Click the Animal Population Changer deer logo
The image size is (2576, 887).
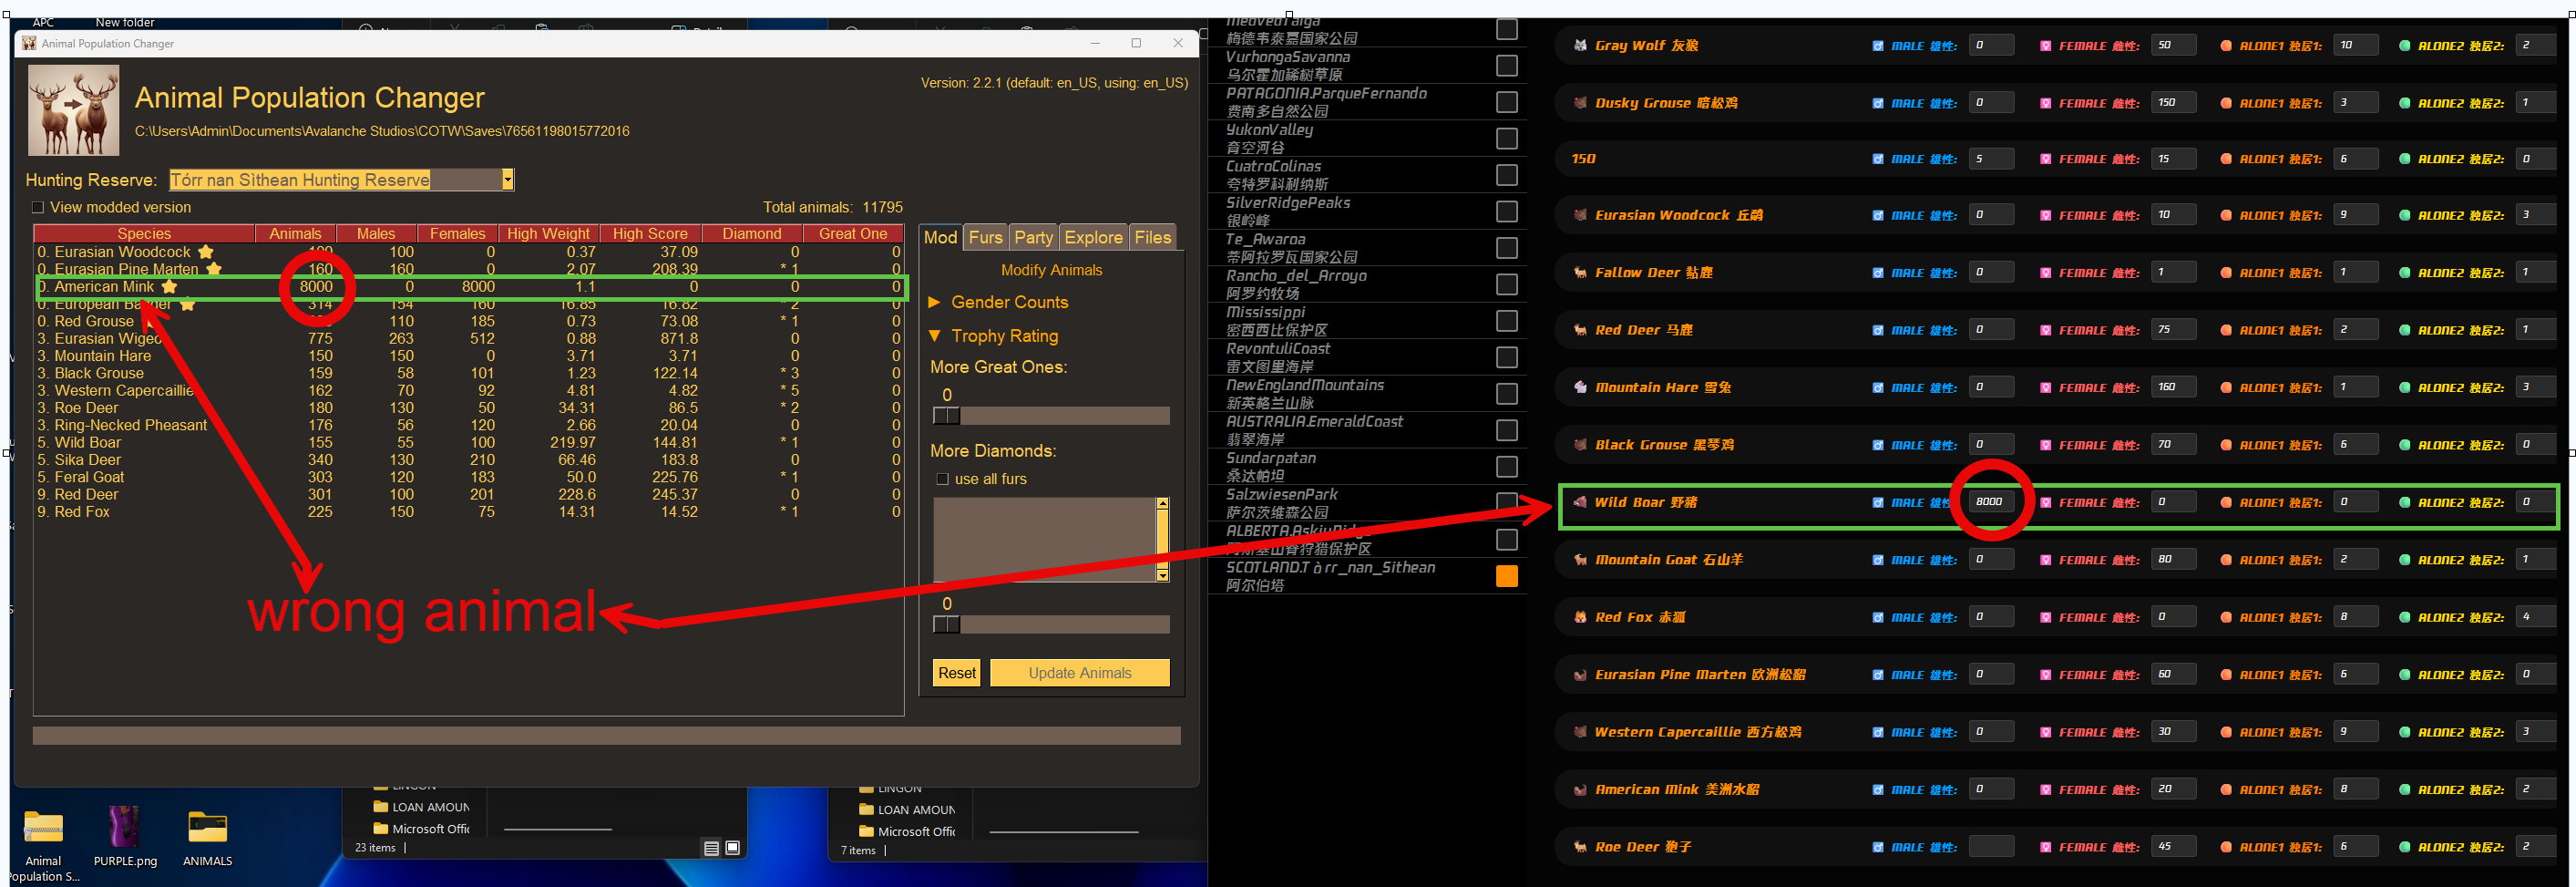point(73,110)
